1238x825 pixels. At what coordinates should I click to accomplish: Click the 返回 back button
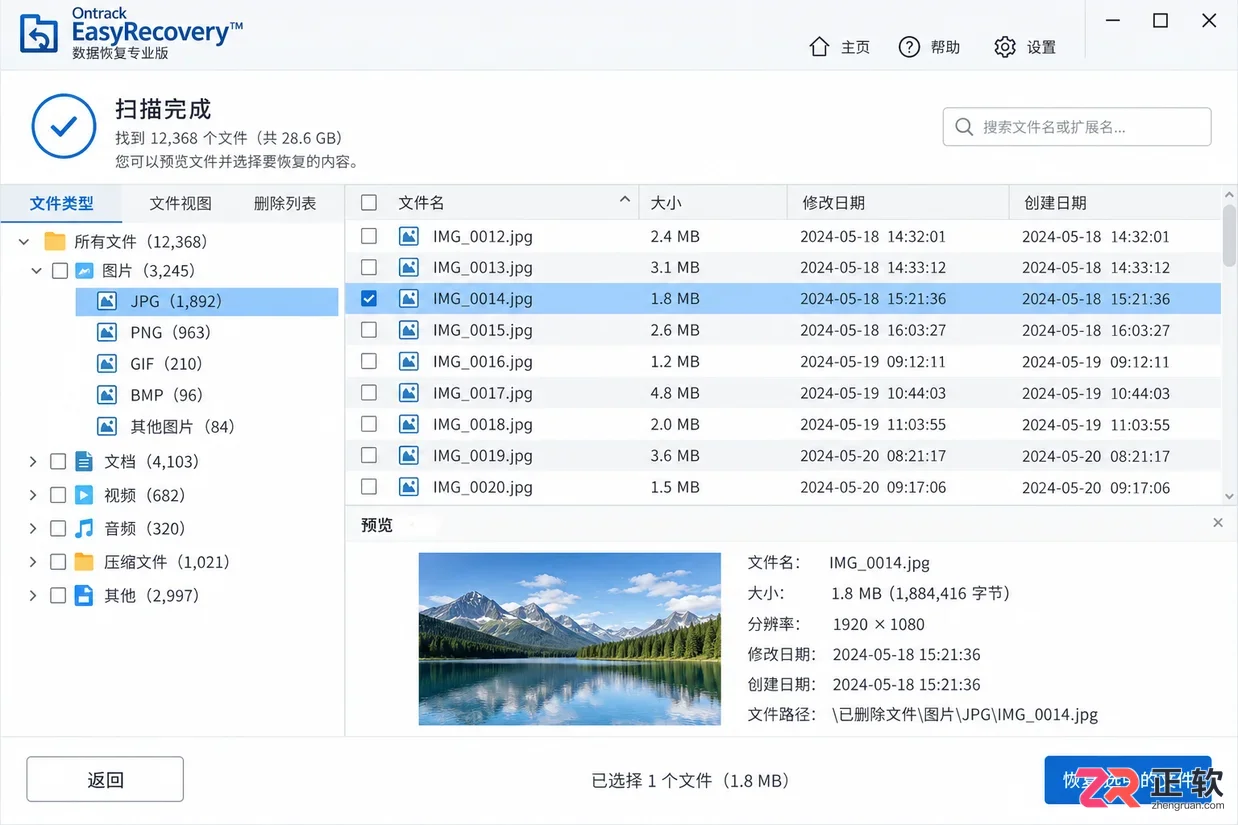pos(105,780)
